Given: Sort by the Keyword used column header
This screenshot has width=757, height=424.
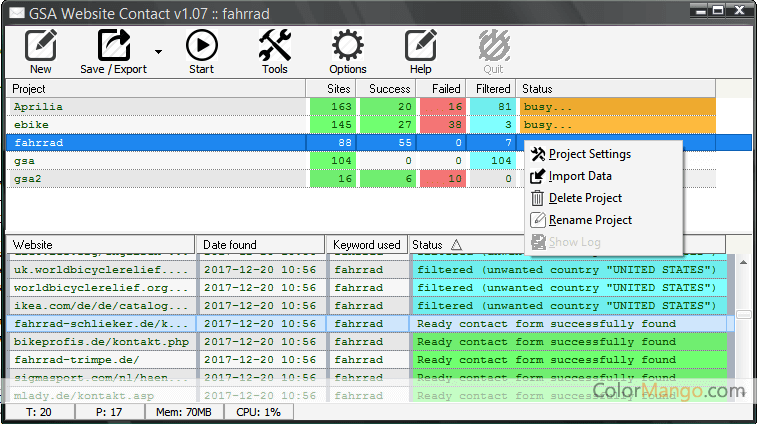Looking at the screenshot, I should click(367, 244).
